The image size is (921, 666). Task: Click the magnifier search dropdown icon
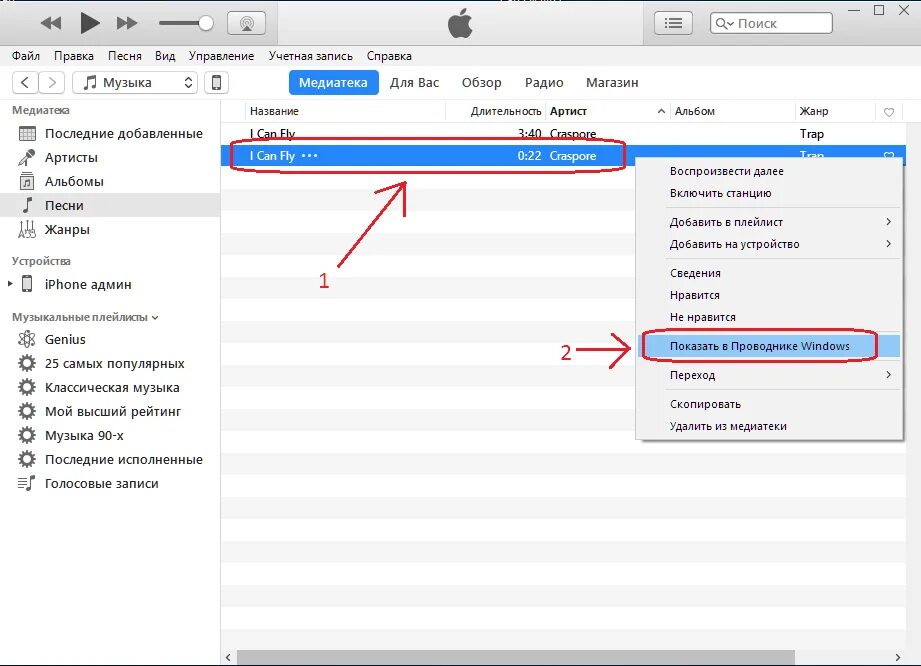[x=724, y=23]
